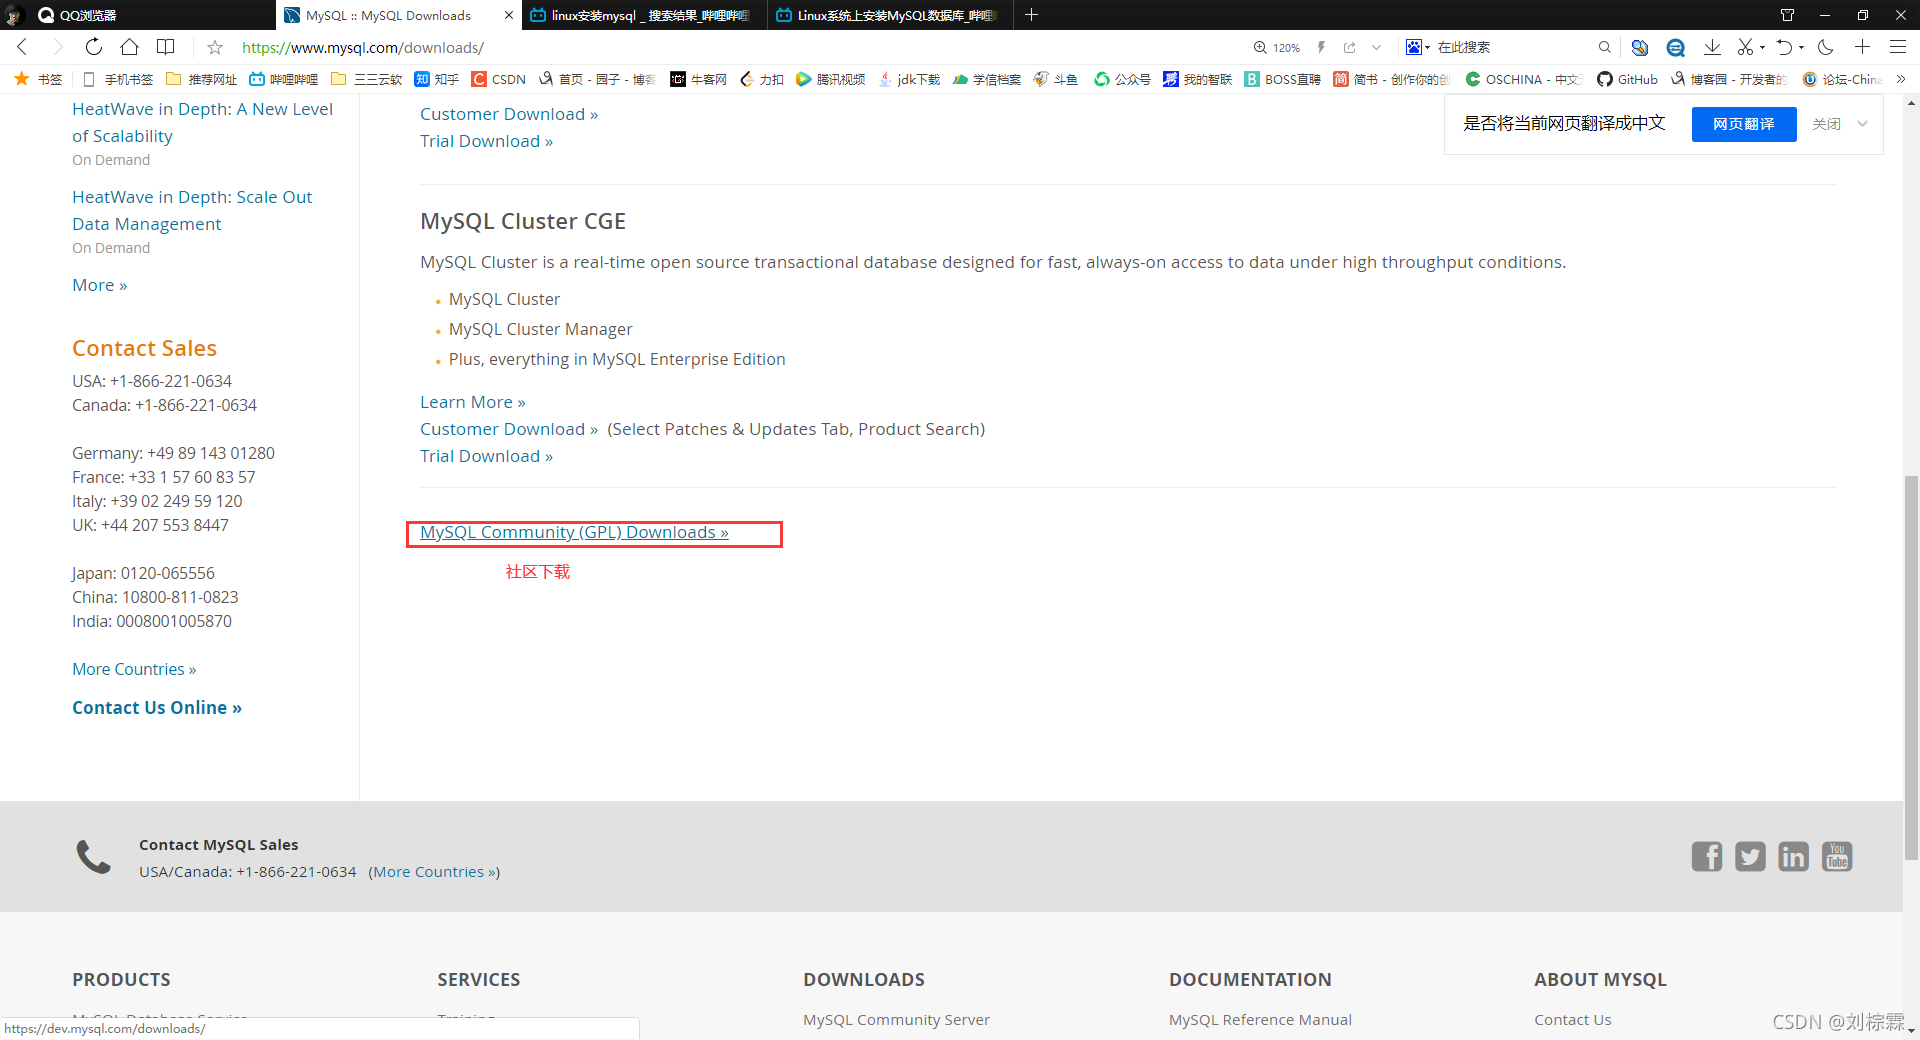Open the browser hamburger menu
Screen dimensions: 1920x1040
[x=1897, y=47]
